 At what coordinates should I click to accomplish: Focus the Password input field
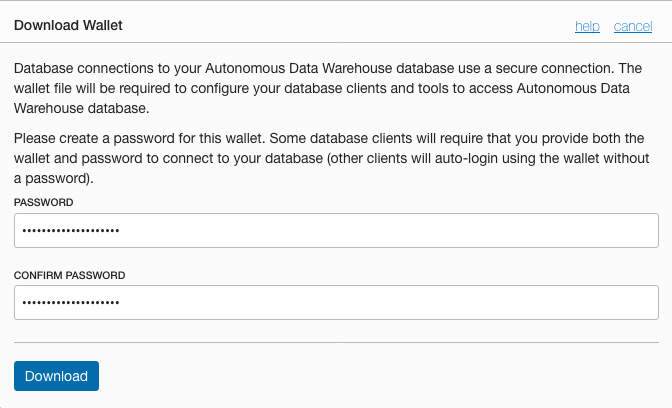click(336, 230)
